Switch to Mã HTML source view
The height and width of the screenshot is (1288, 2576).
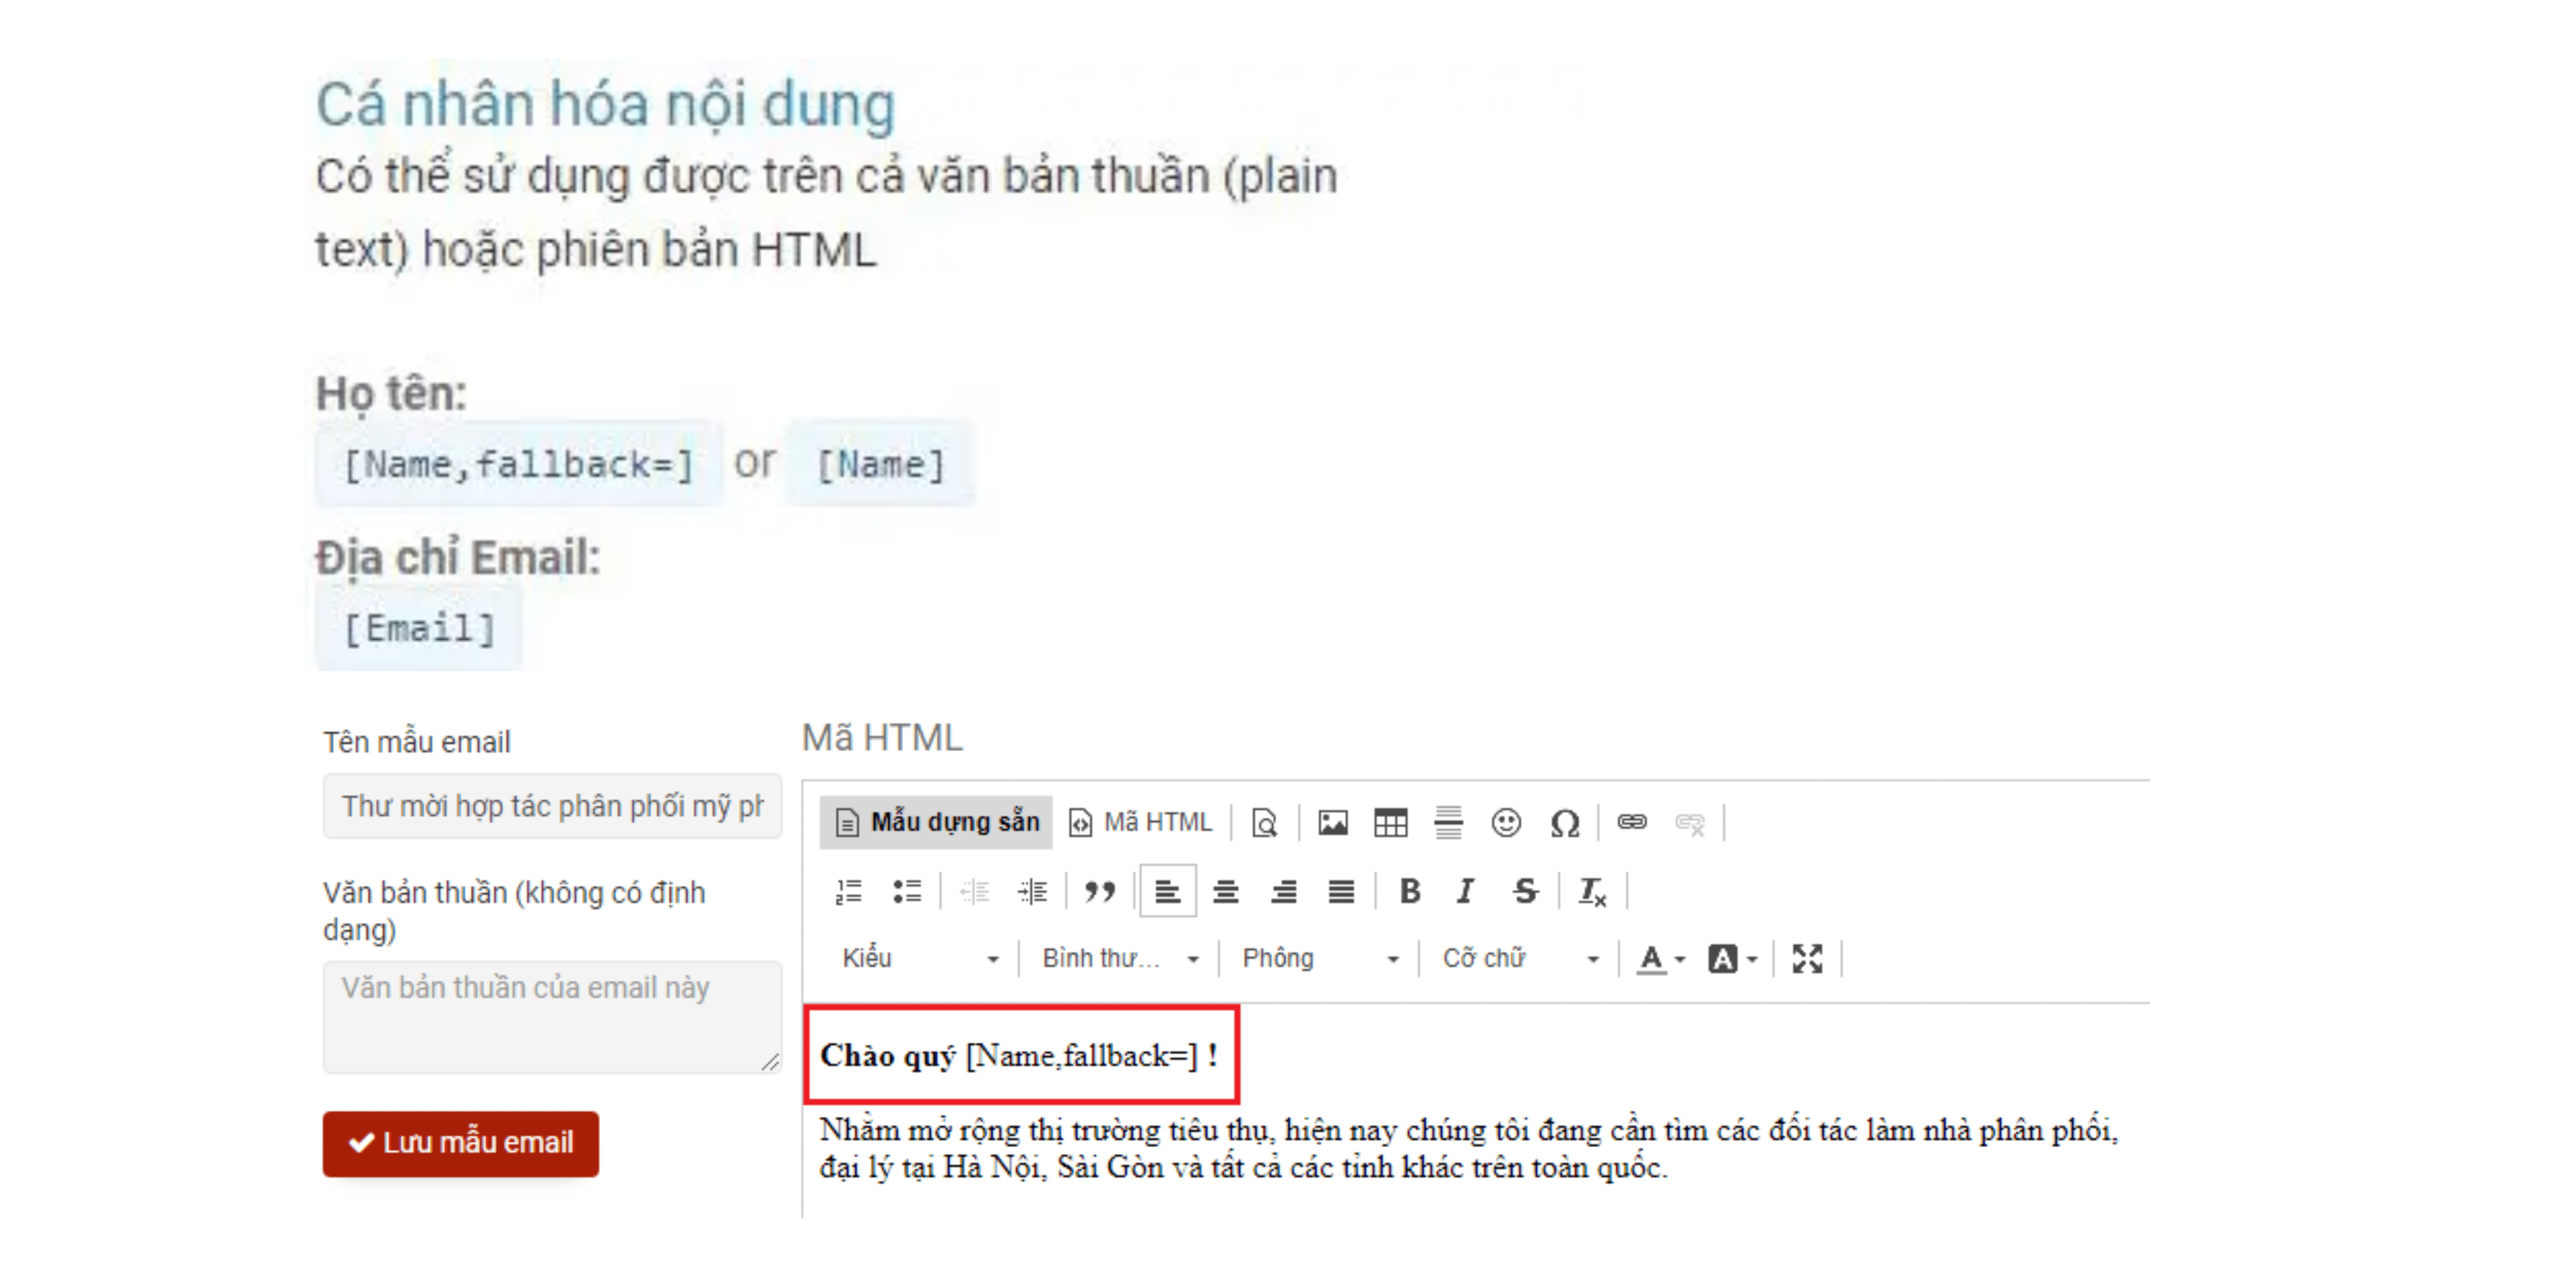[x=1141, y=822]
